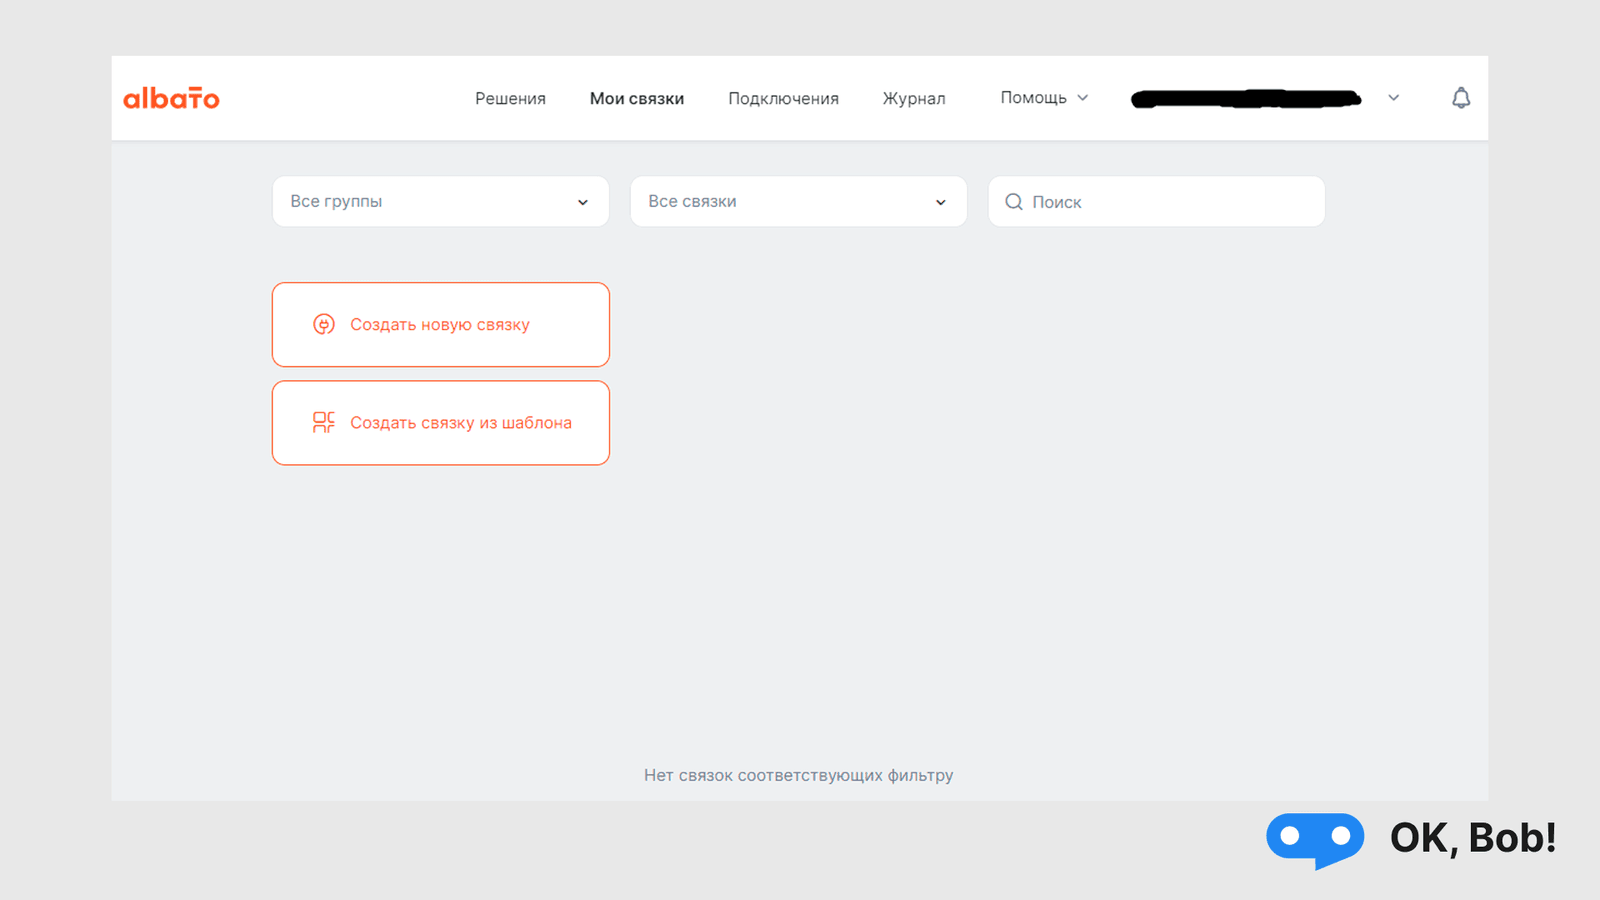
Task: Click the albato logo
Action: tap(171, 98)
